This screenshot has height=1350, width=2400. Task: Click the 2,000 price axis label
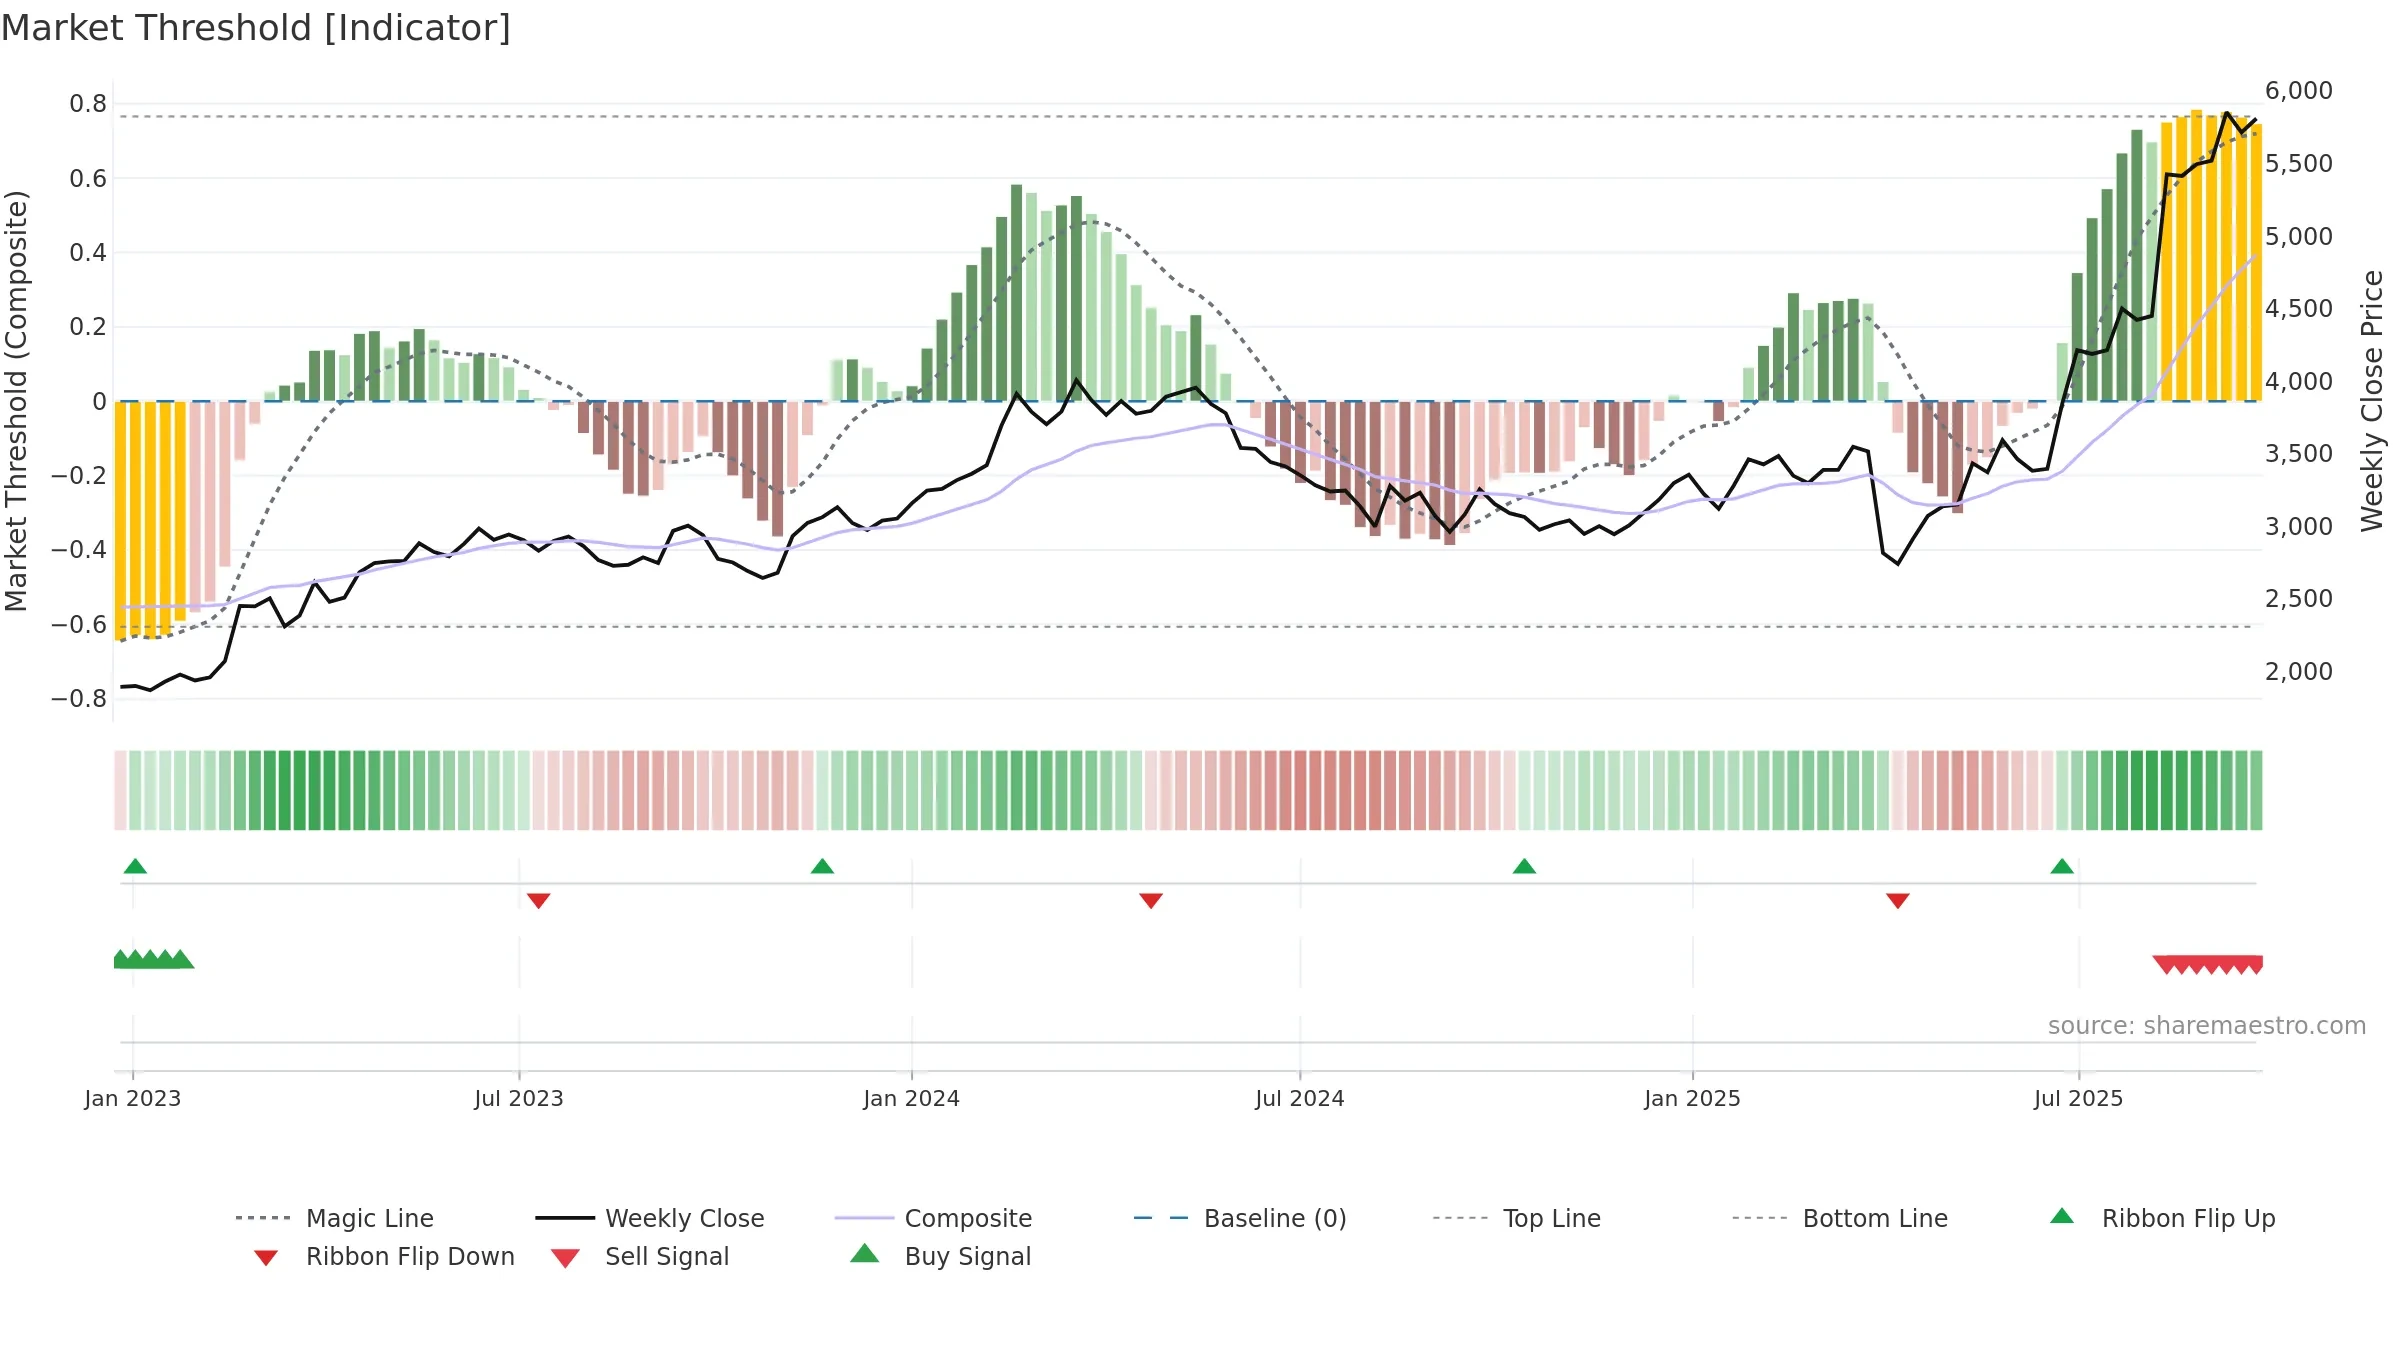2299,671
